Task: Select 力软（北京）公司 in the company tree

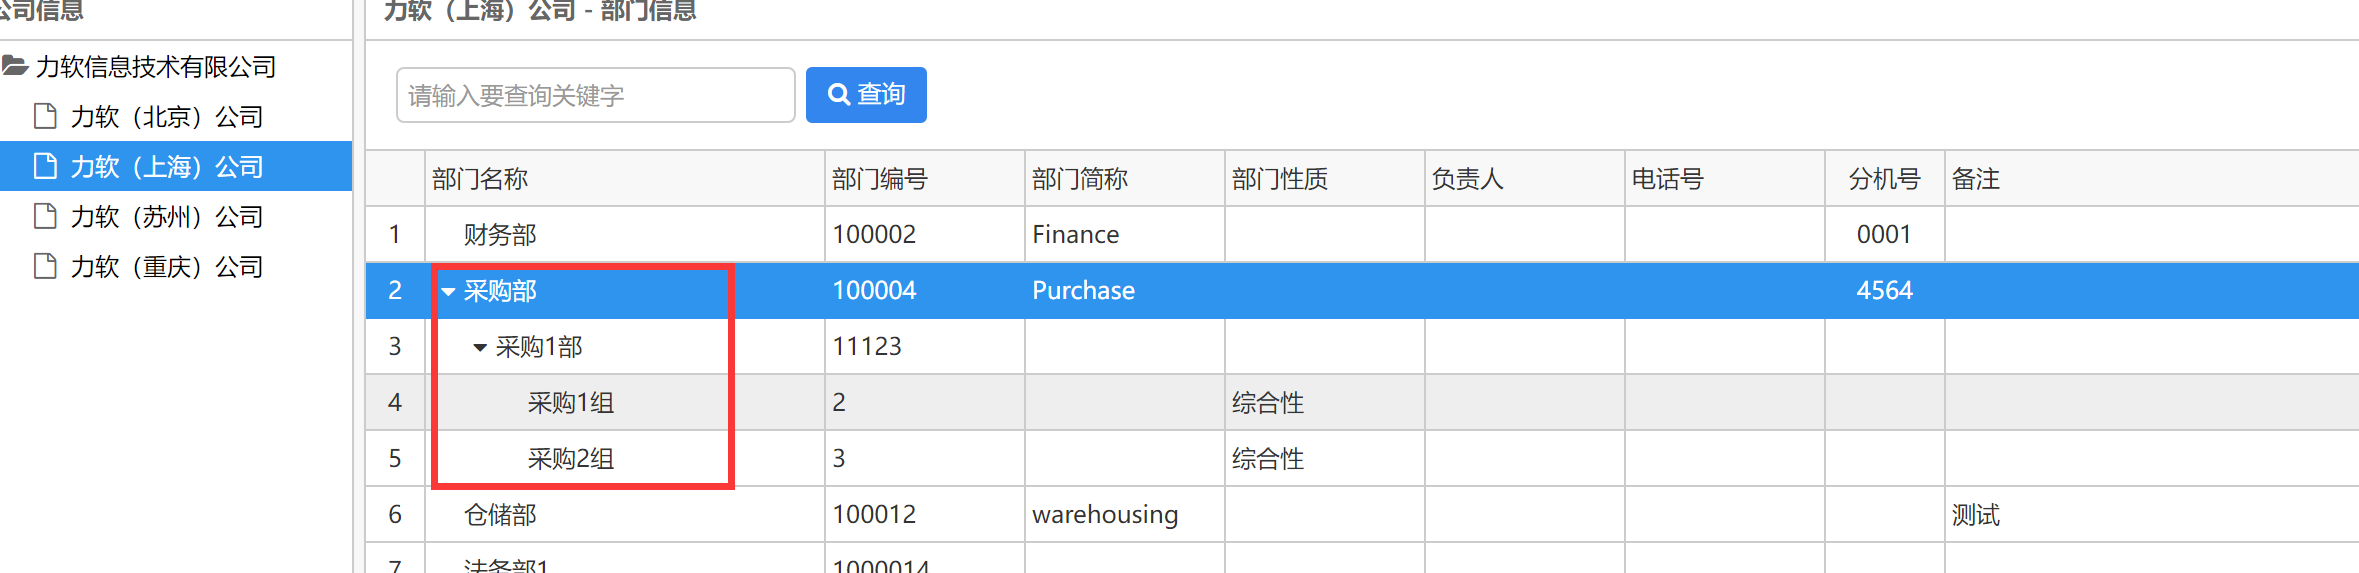Action: (x=167, y=117)
